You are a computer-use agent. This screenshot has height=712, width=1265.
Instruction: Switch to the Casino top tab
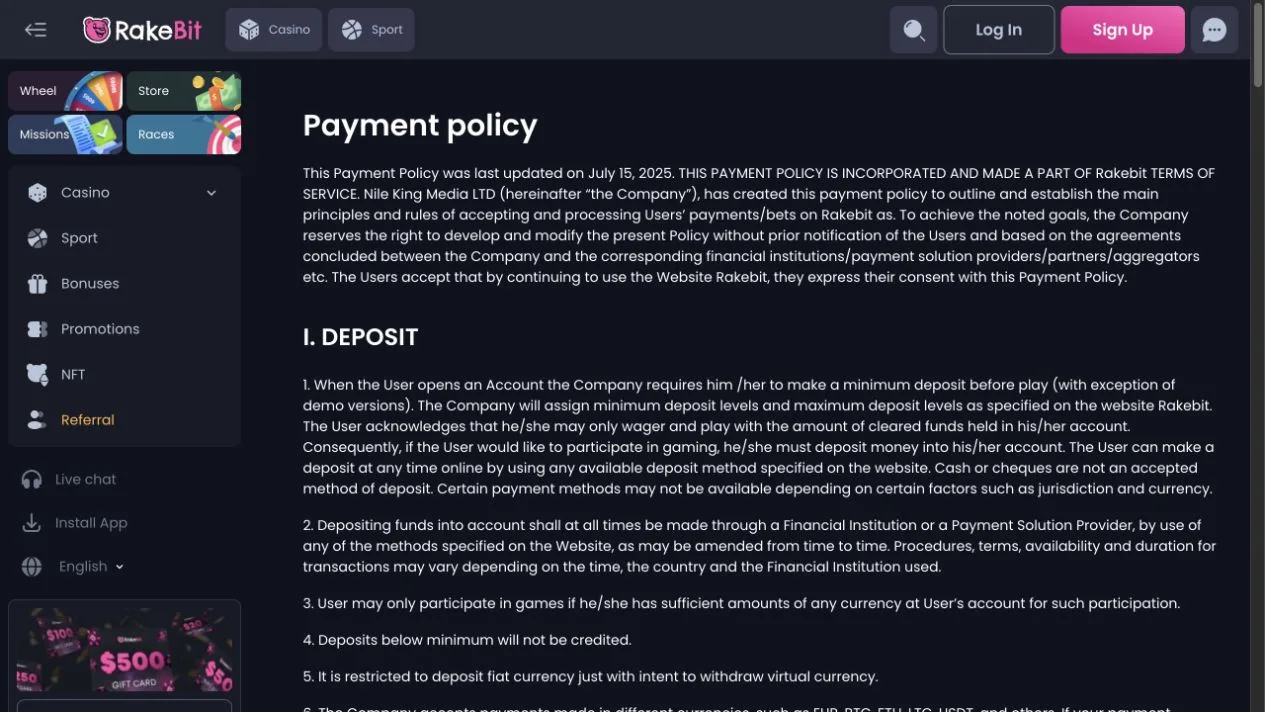click(x=274, y=30)
